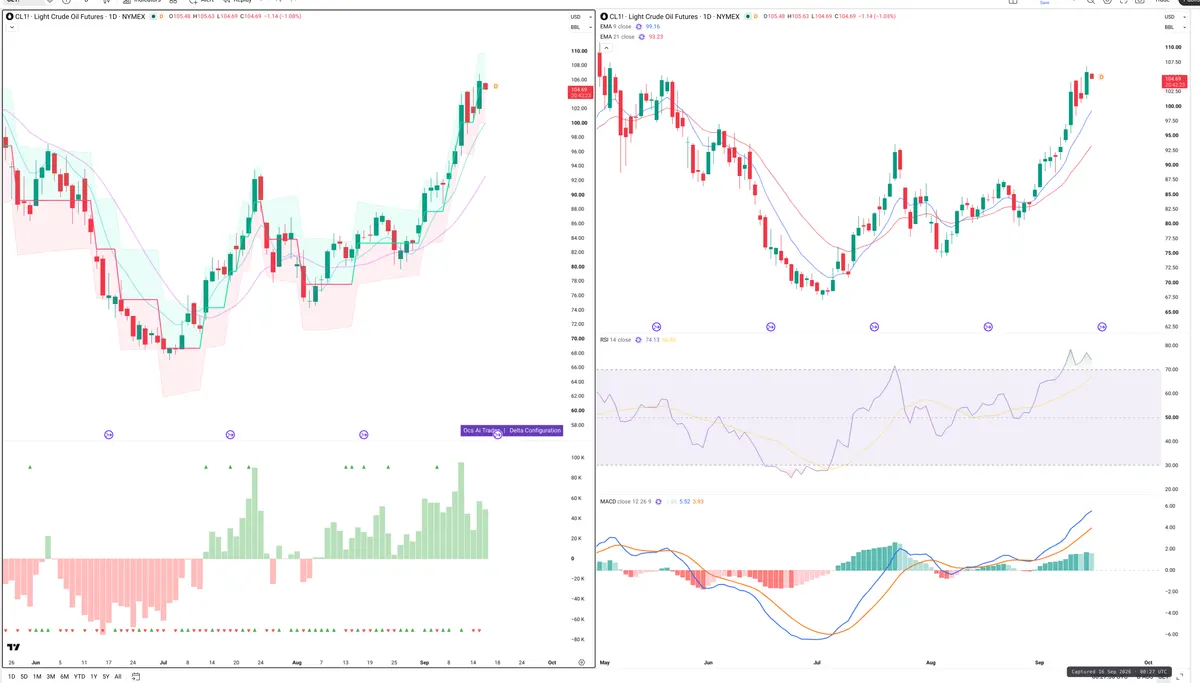Open left chart time axis settings gear
1200x683 pixels.
[581, 663]
